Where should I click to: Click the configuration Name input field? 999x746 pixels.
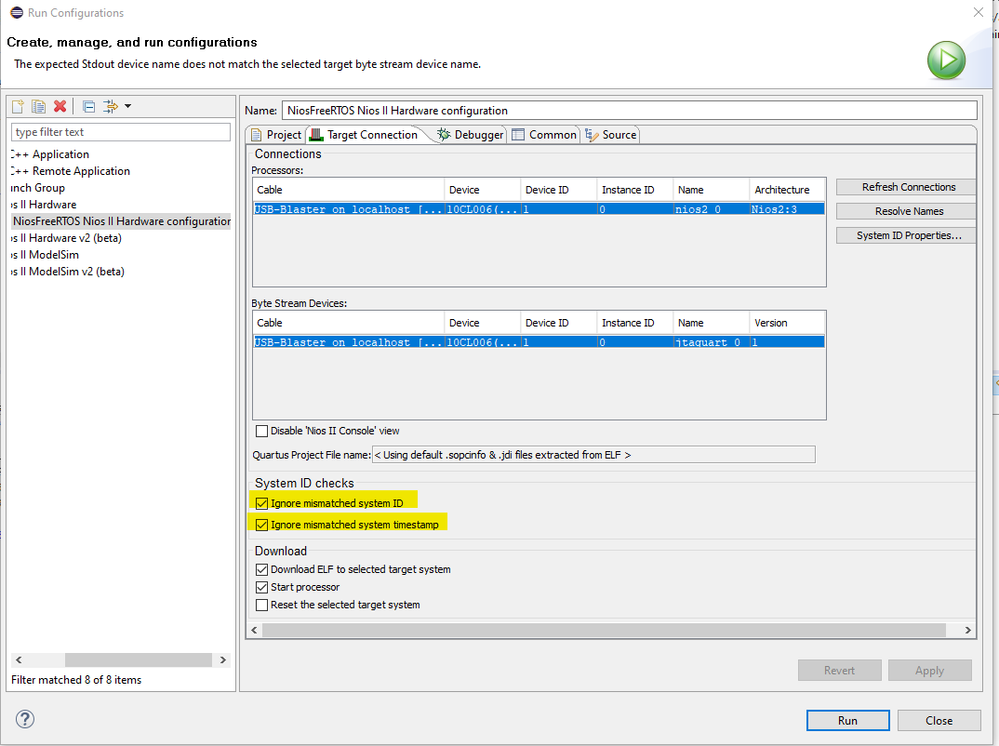(629, 110)
